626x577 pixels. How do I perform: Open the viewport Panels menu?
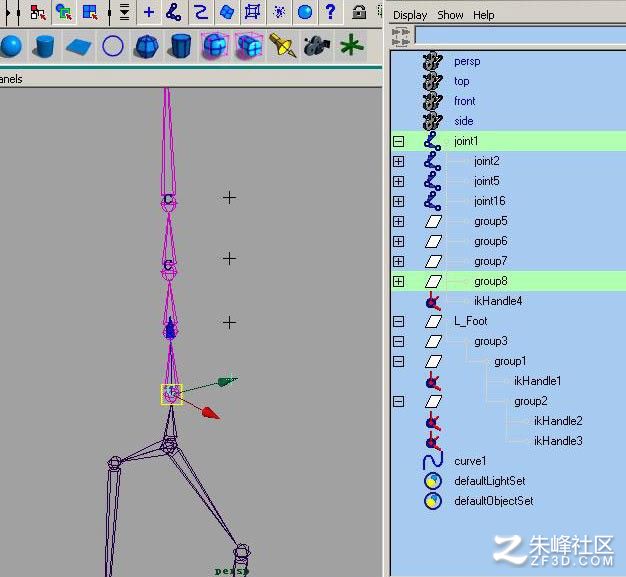tap(11, 79)
